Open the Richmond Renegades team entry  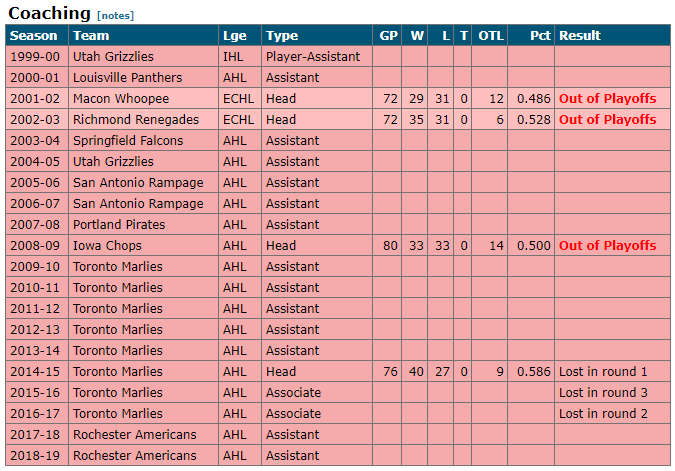coord(136,120)
